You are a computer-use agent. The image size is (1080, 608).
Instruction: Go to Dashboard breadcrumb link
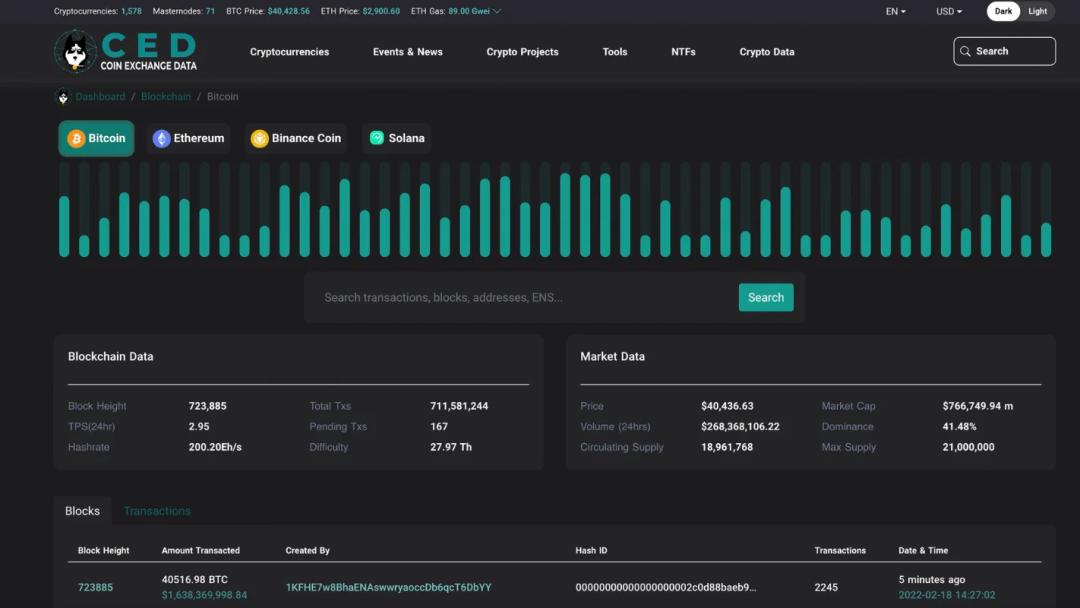click(101, 96)
